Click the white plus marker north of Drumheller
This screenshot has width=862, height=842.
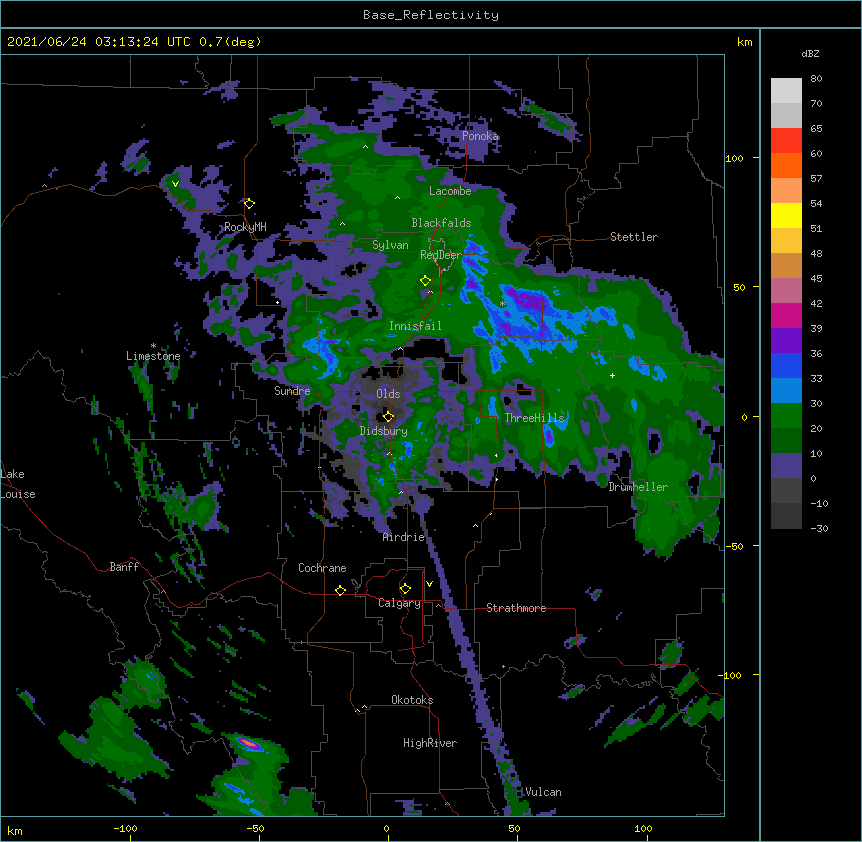tap(612, 375)
